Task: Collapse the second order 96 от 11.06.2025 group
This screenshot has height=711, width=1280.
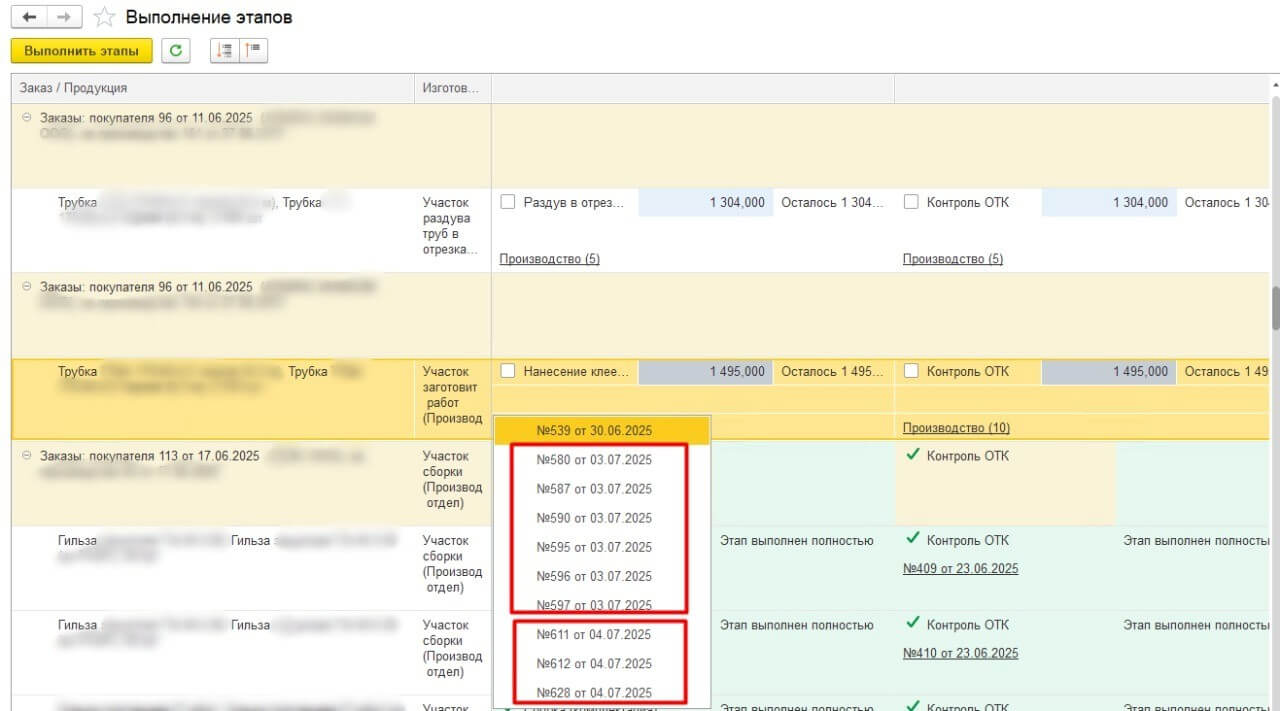Action: point(27,287)
